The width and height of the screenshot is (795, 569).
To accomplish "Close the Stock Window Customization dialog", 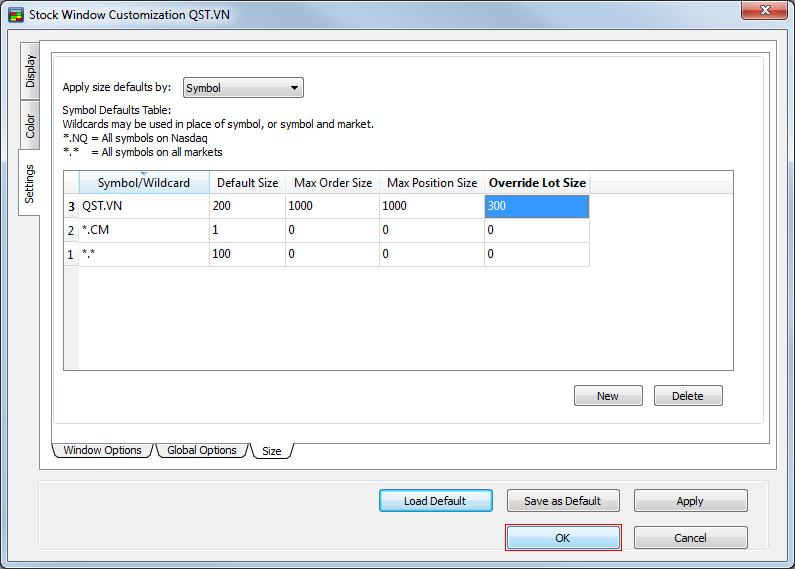I will point(764,13).
